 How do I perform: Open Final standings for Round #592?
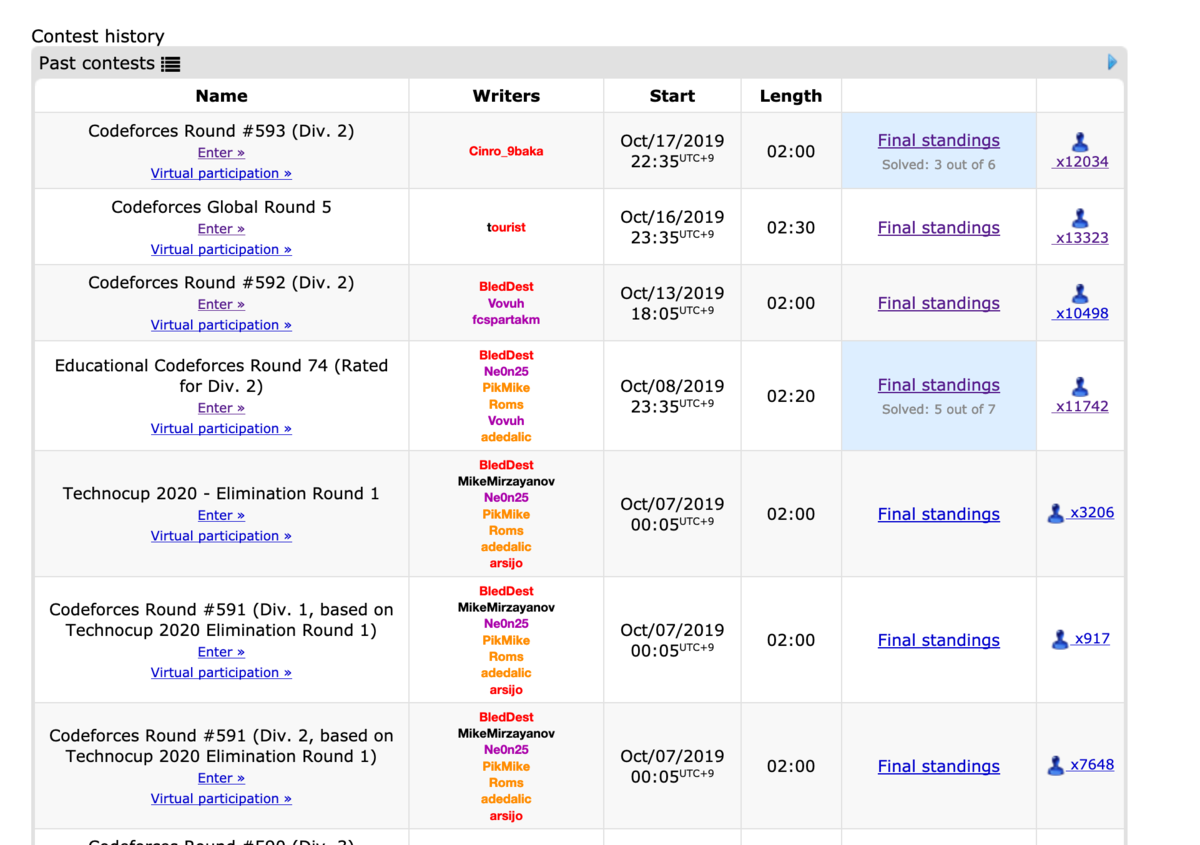(939, 303)
